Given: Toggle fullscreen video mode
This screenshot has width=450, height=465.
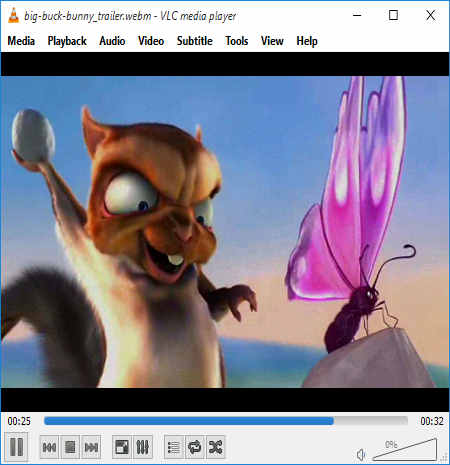Looking at the screenshot, I should pos(122,447).
